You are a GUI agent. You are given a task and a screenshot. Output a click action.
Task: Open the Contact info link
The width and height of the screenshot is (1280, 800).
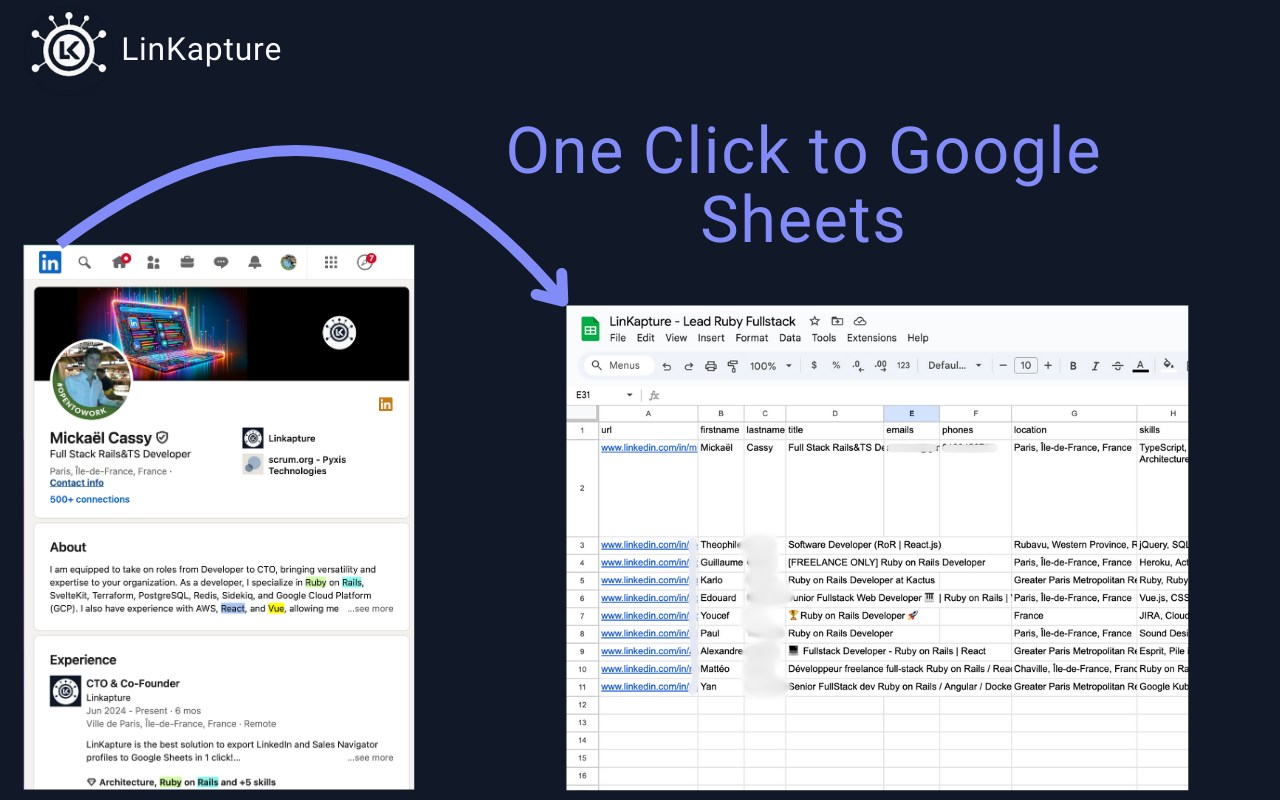[x=77, y=483]
